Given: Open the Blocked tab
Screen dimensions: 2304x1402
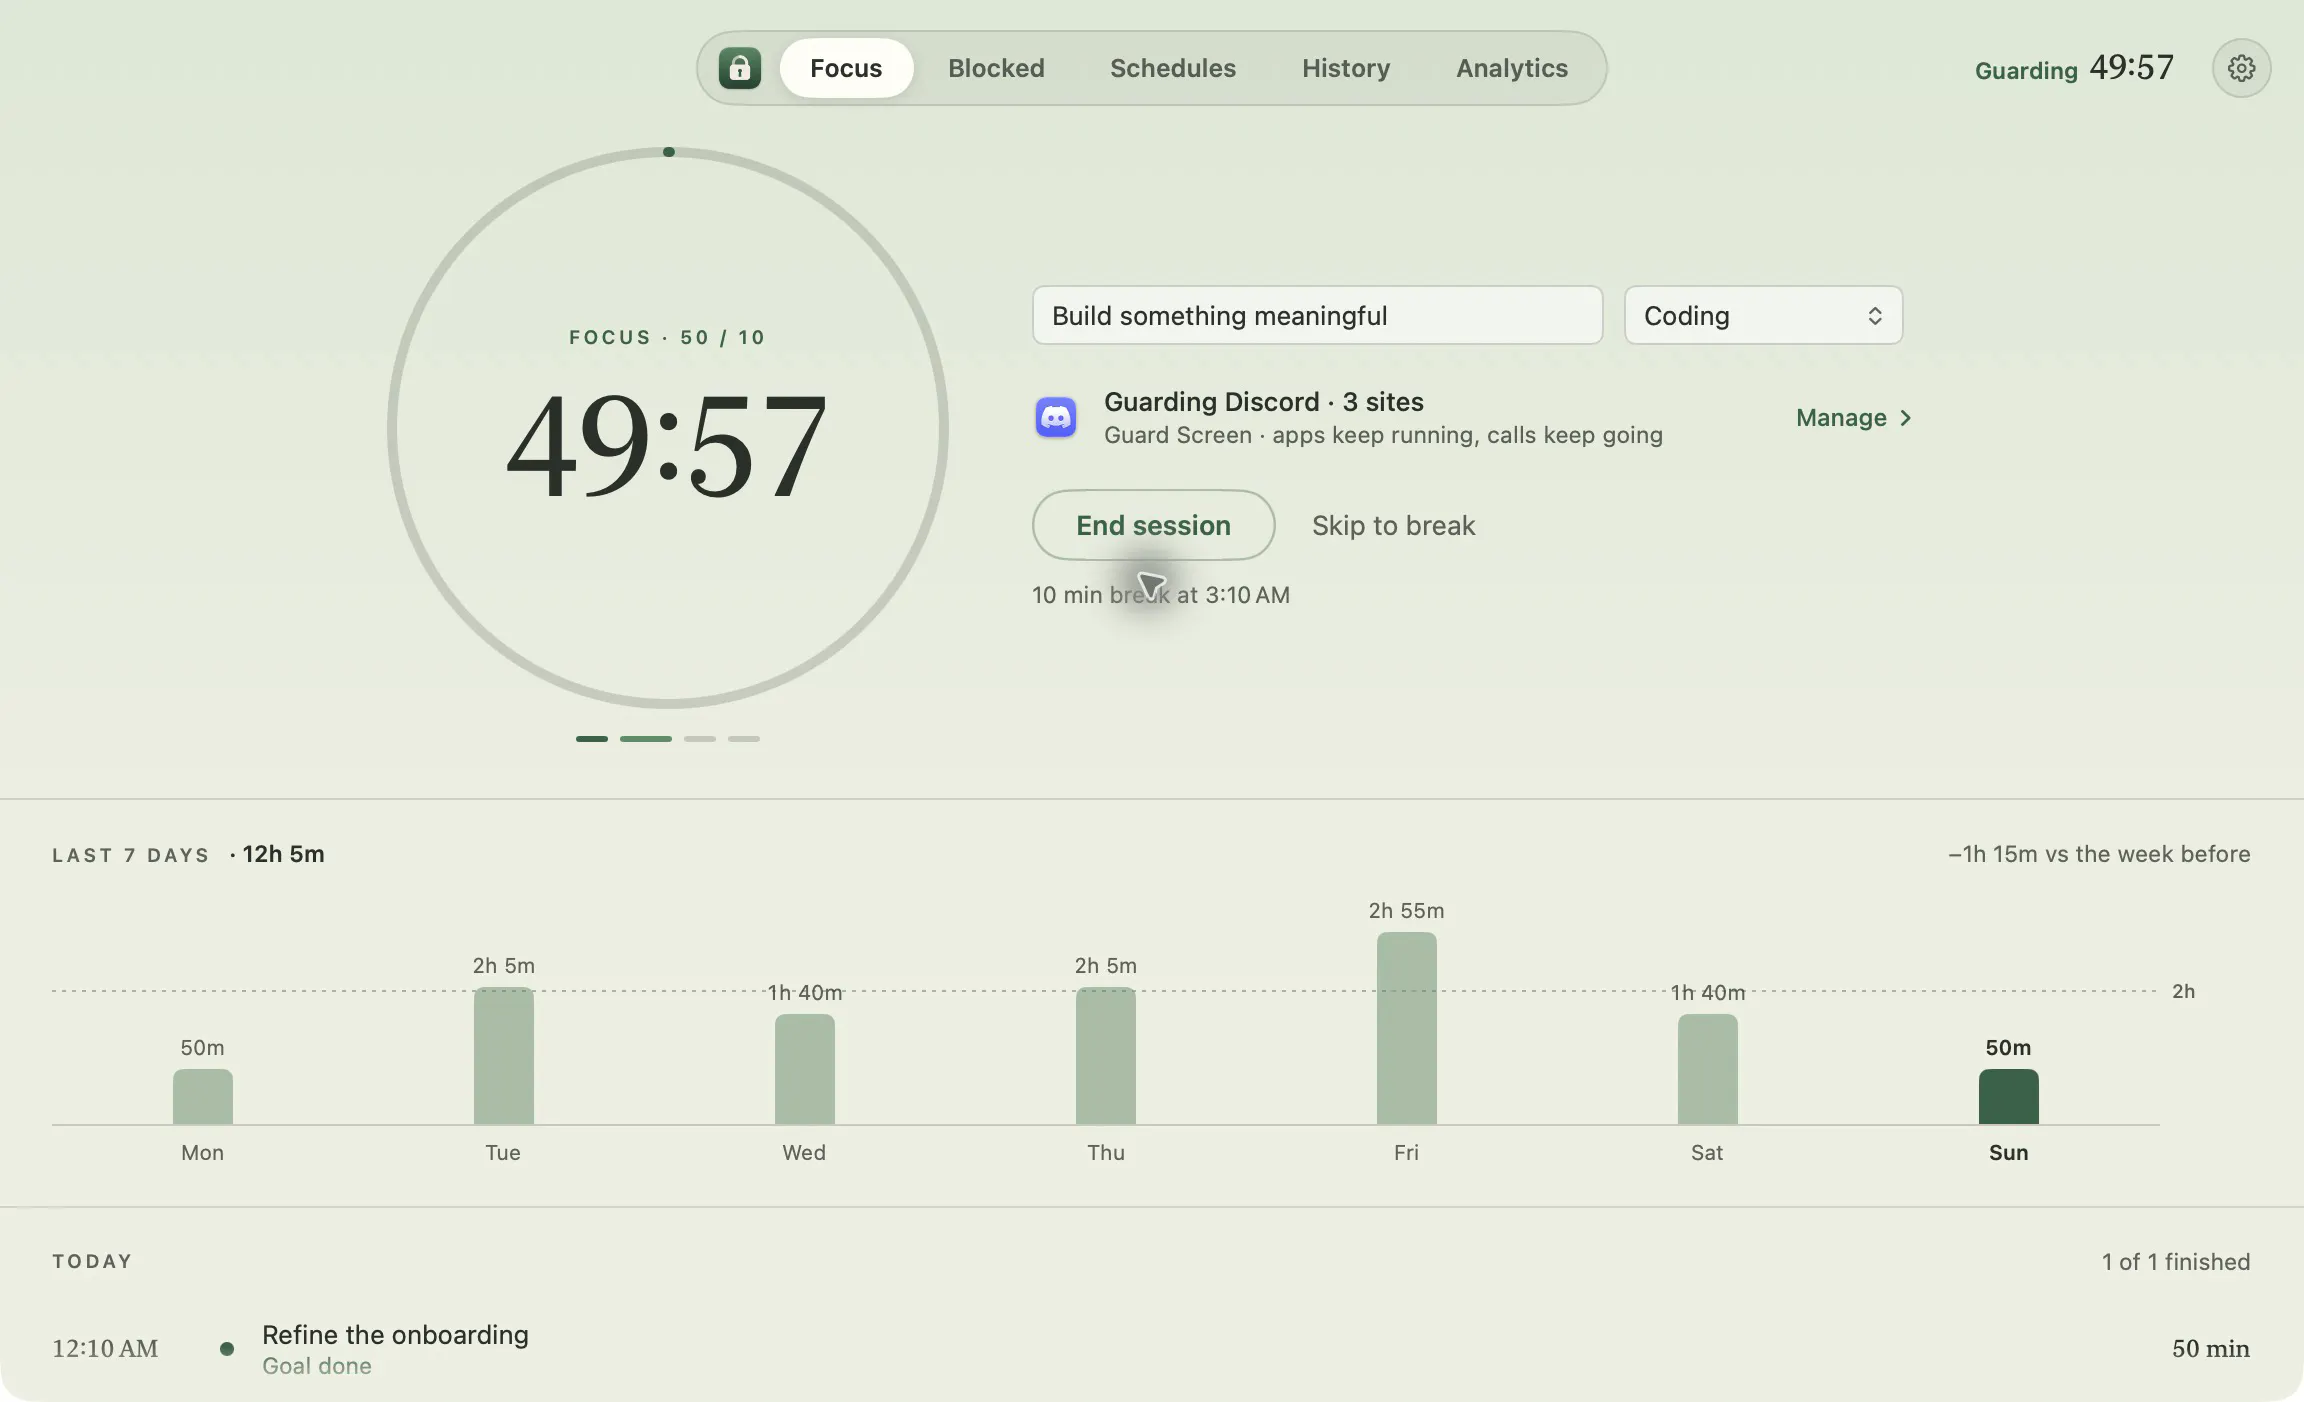Looking at the screenshot, I should point(996,68).
